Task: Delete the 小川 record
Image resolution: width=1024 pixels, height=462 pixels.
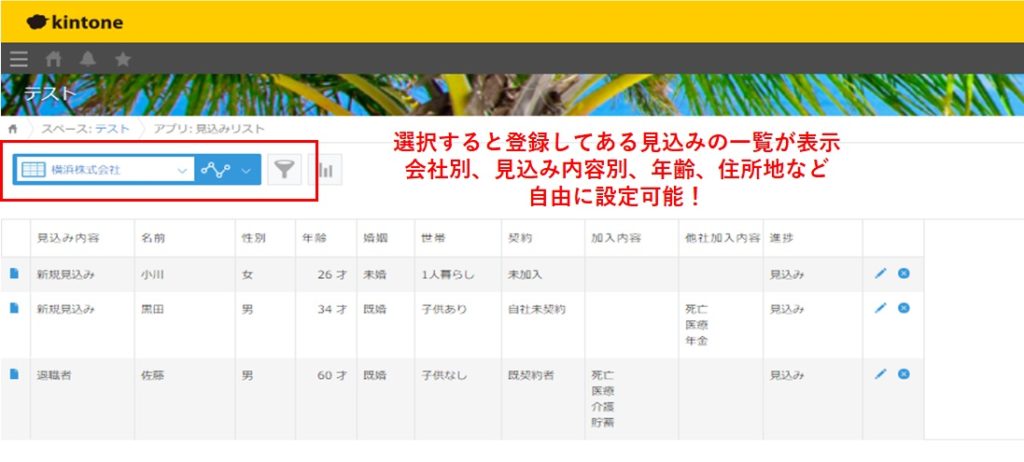Action: point(904,273)
